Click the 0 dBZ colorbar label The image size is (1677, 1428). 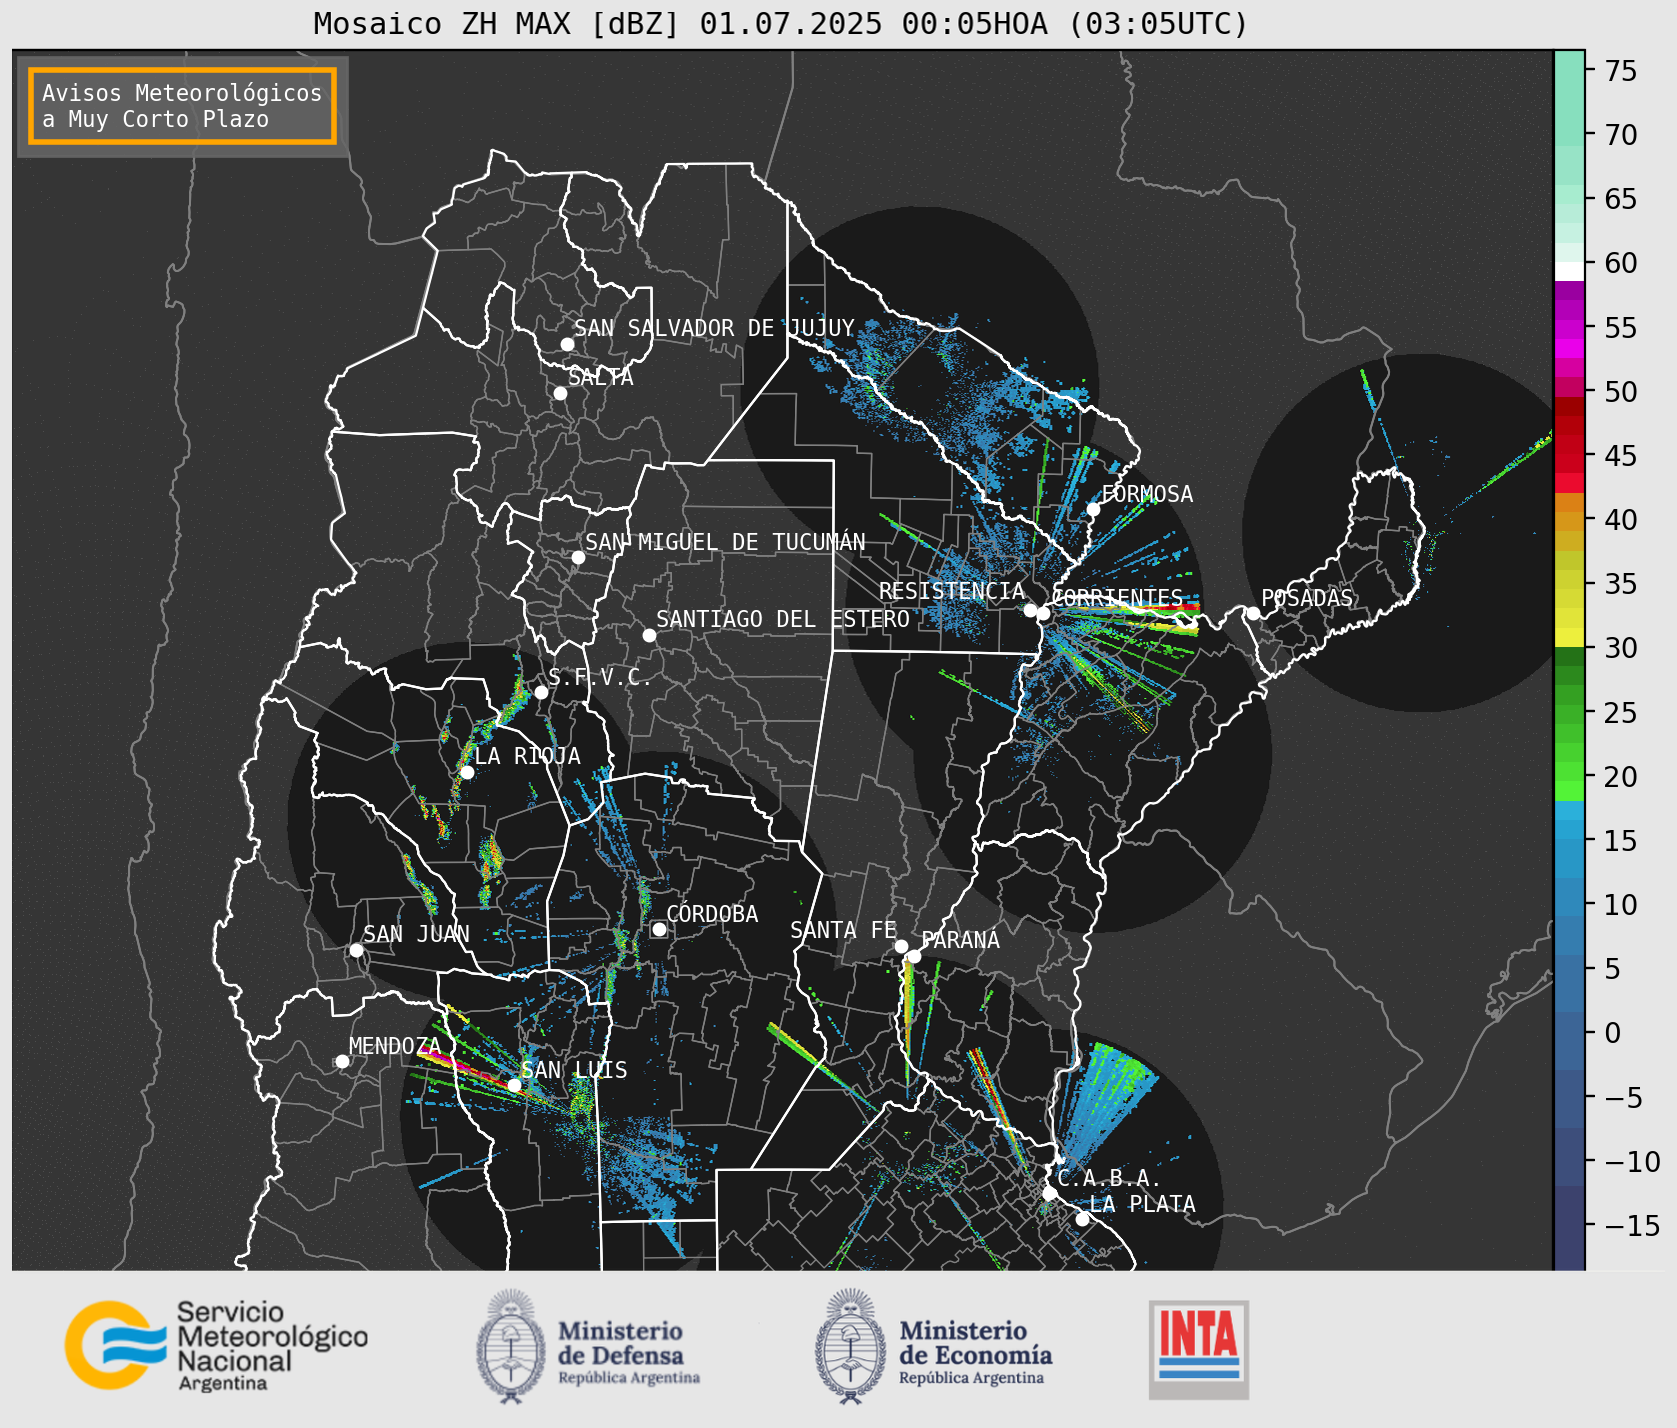click(x=1612, y=1033)
